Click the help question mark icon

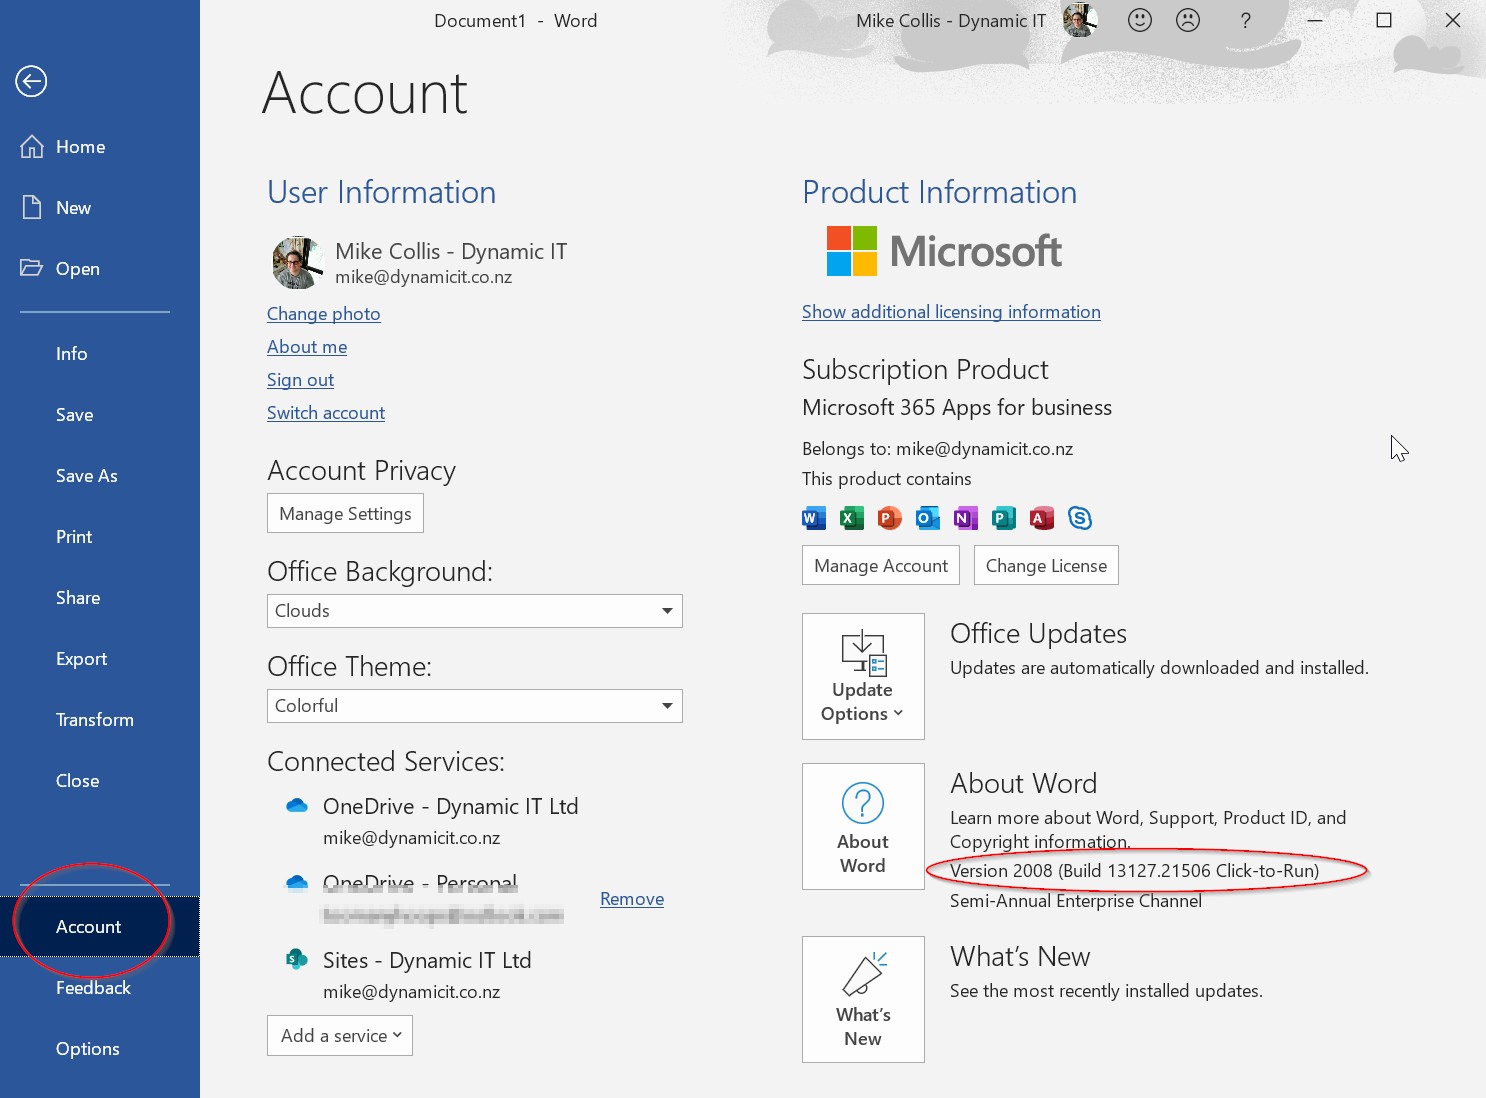(1245, 20)
